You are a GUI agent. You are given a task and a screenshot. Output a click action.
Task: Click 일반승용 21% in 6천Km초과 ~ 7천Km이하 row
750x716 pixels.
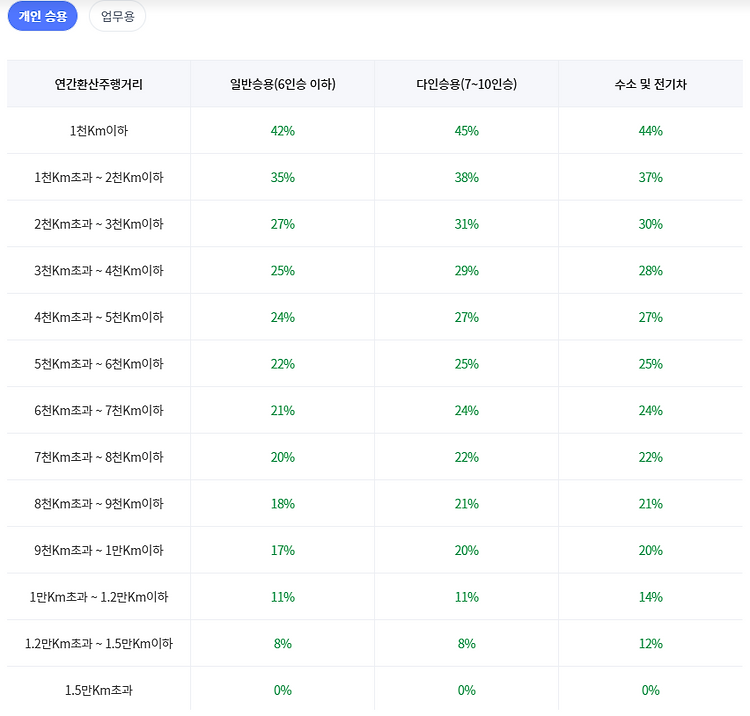(282, 410)
